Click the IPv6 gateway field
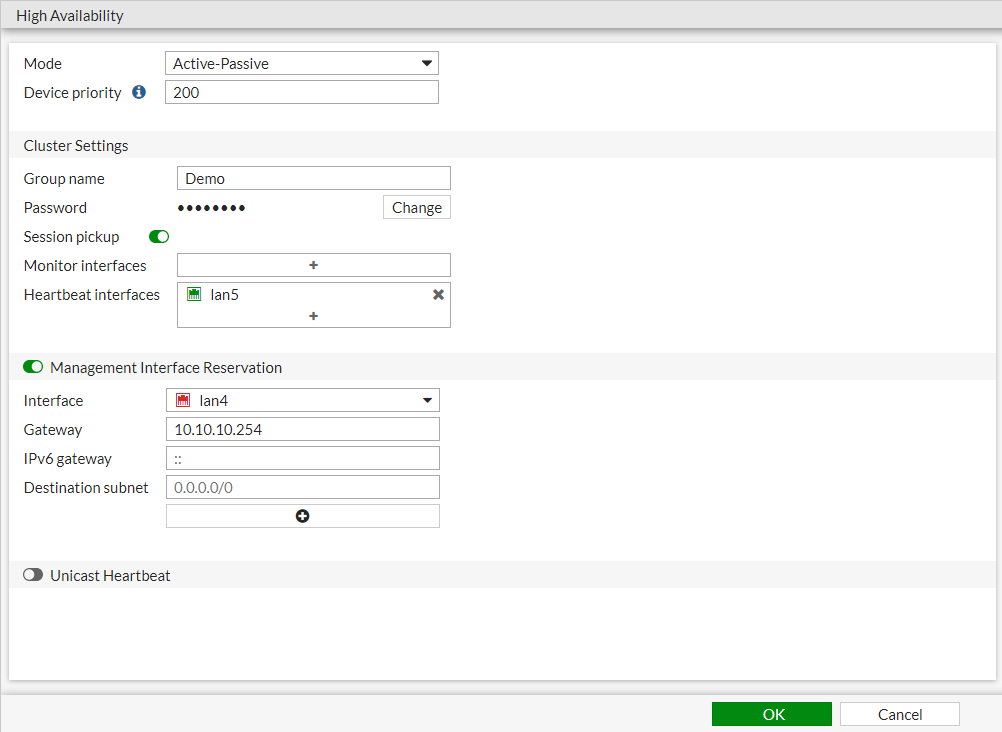The height and width of the screenshot is (732, 1002). tap(302, 458)
